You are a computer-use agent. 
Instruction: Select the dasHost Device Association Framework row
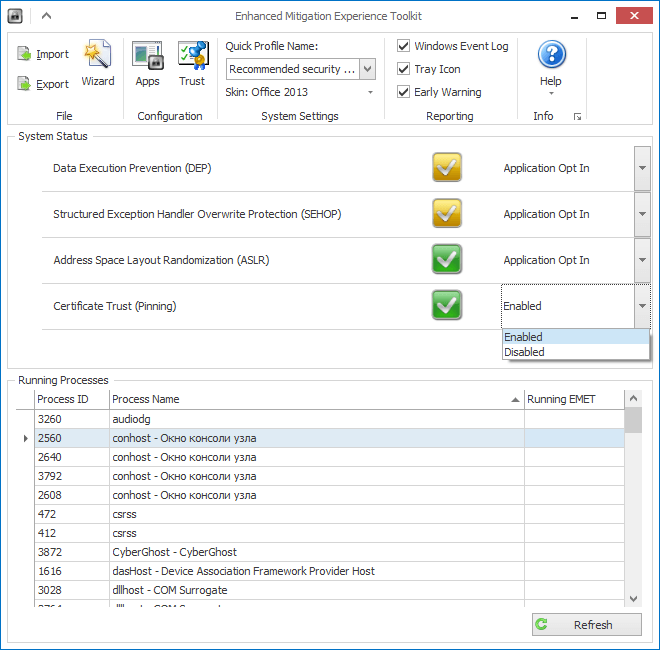[x=329, y=571]
